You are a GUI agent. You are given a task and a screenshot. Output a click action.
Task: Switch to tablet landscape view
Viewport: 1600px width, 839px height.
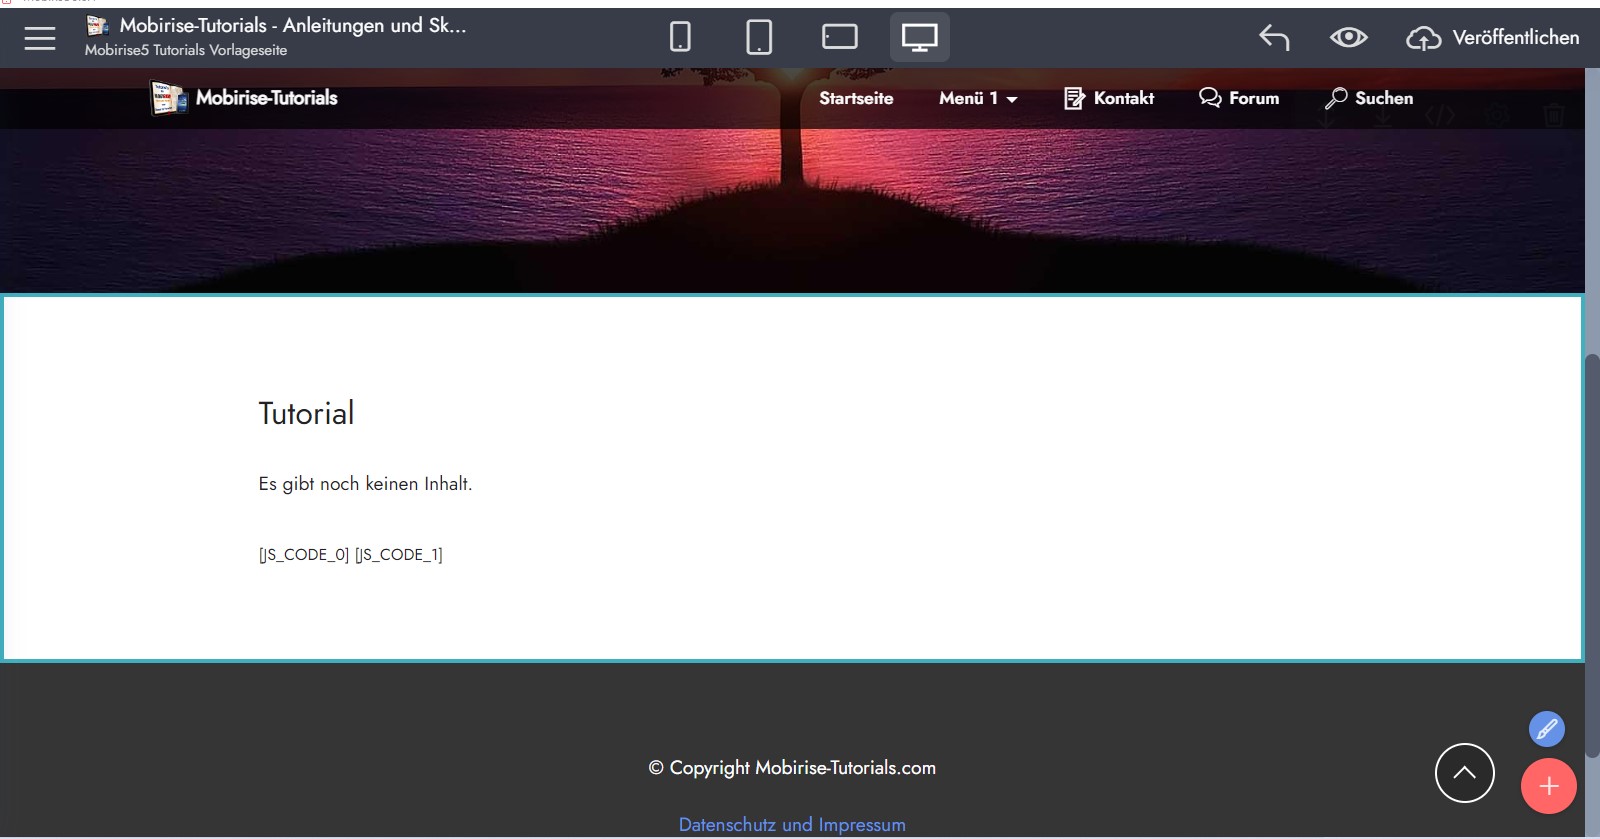839,38
